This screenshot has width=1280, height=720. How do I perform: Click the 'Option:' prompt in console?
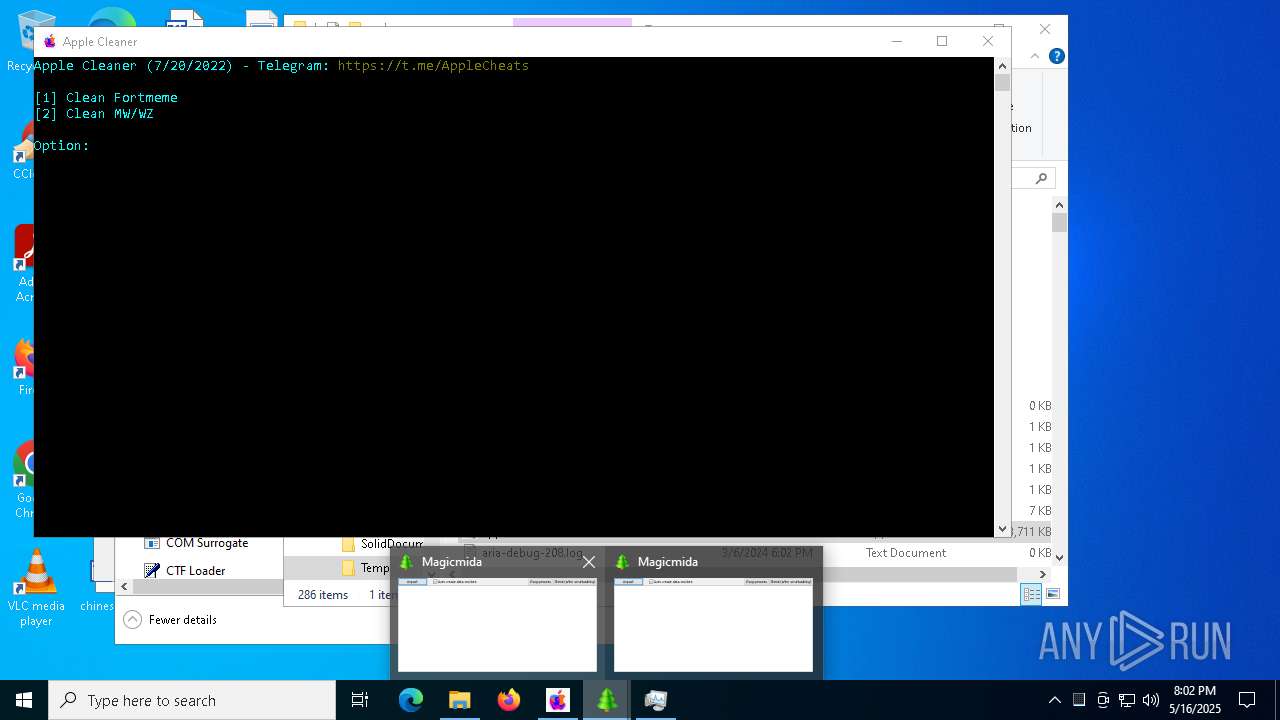tap(61, 146)
